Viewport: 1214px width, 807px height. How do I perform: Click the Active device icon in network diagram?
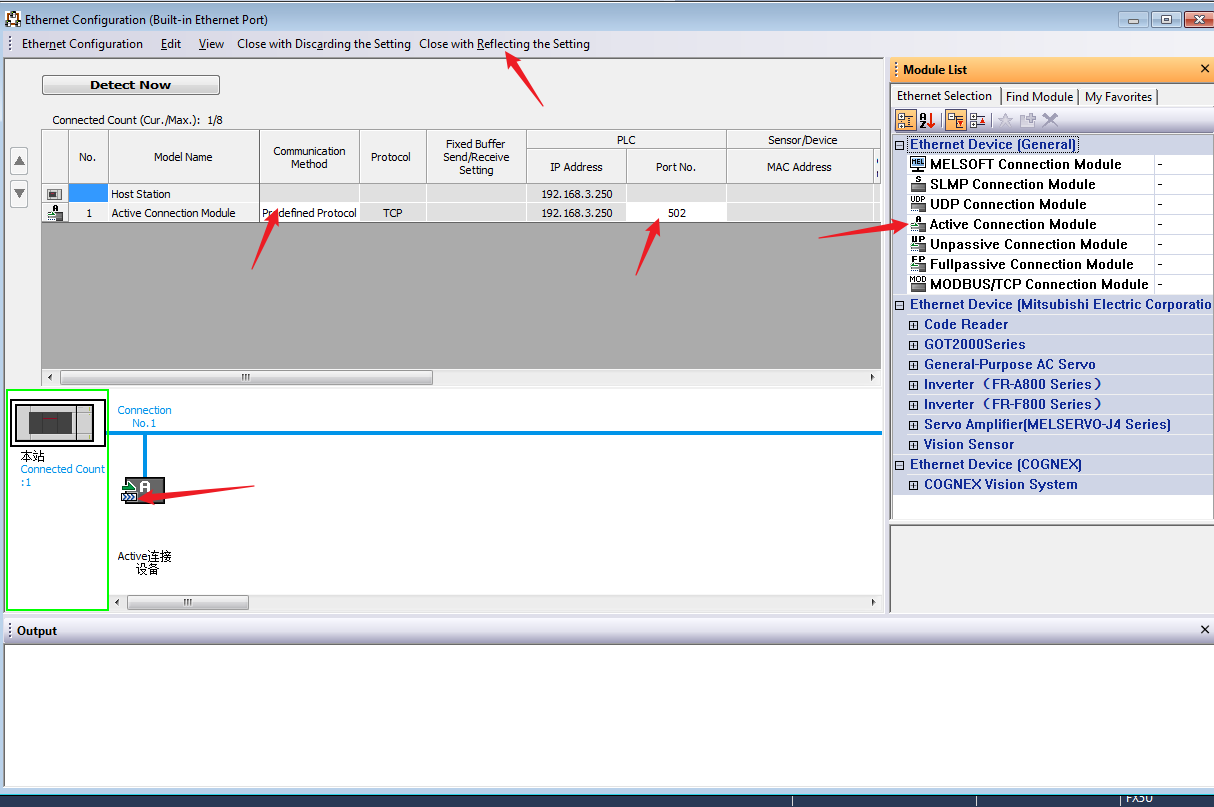pyautogui.click(x=143, y=490)
